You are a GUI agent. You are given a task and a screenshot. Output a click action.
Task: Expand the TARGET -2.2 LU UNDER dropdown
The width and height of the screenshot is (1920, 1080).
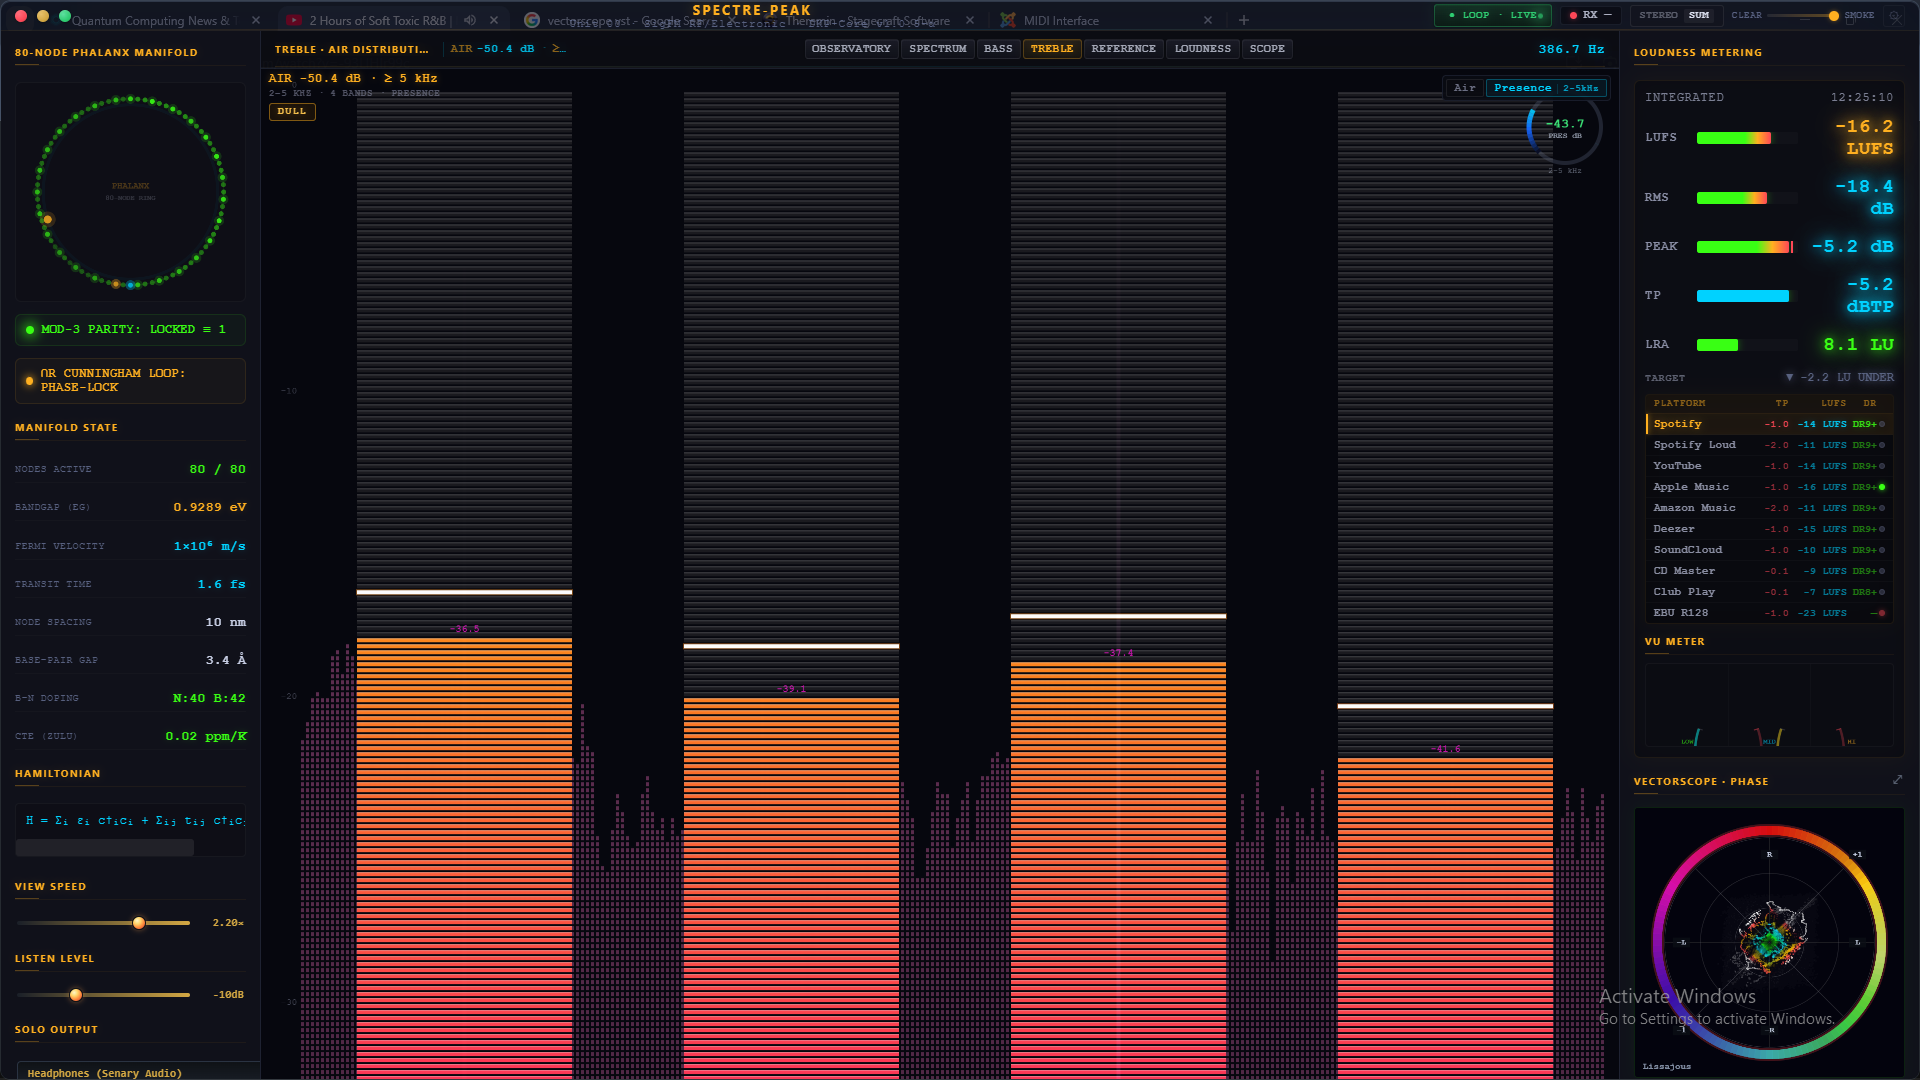point(1840,377)
